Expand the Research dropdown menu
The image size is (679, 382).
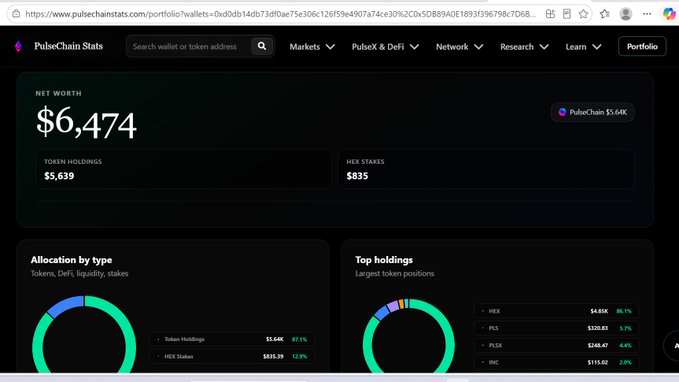pos(524,46)
